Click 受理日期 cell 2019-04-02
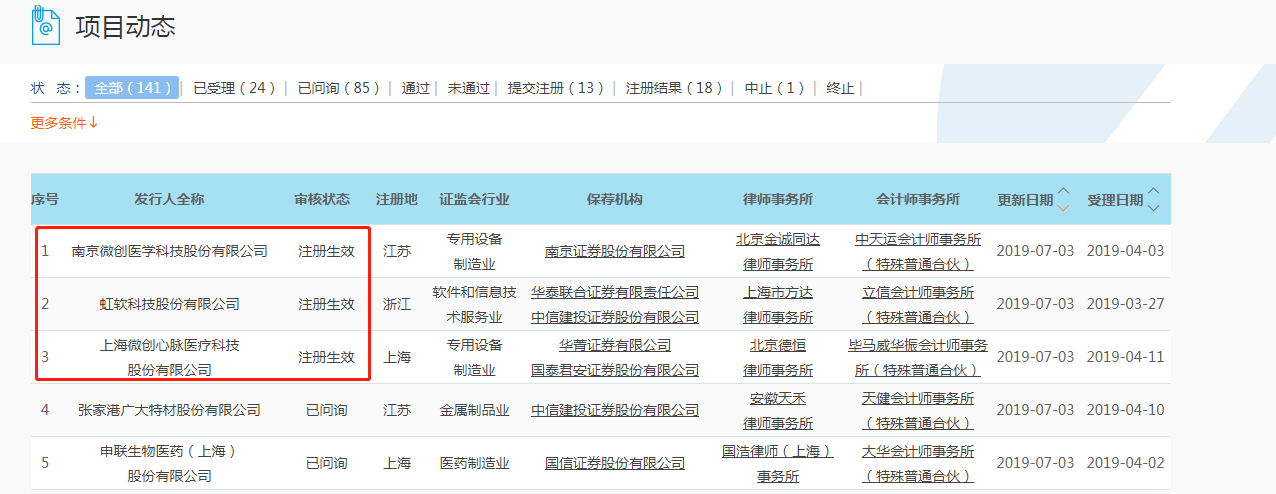The height and width of the screenshot is (494, 1276). click(x=1126, y=463)
